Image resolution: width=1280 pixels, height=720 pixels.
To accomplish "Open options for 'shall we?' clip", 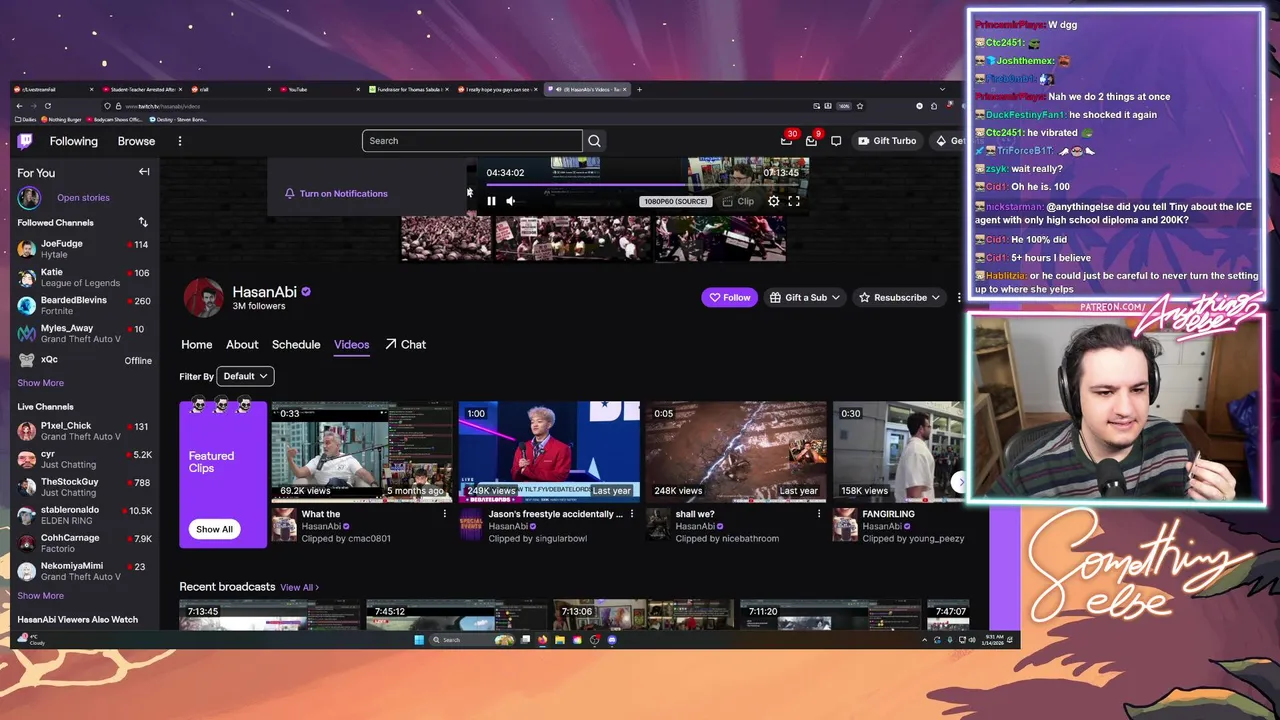I will [819, 514].
